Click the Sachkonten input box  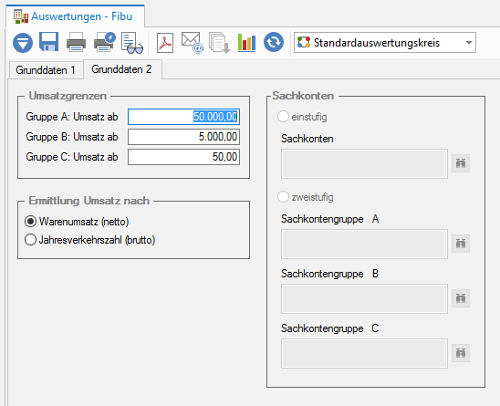tap(364, 164)
